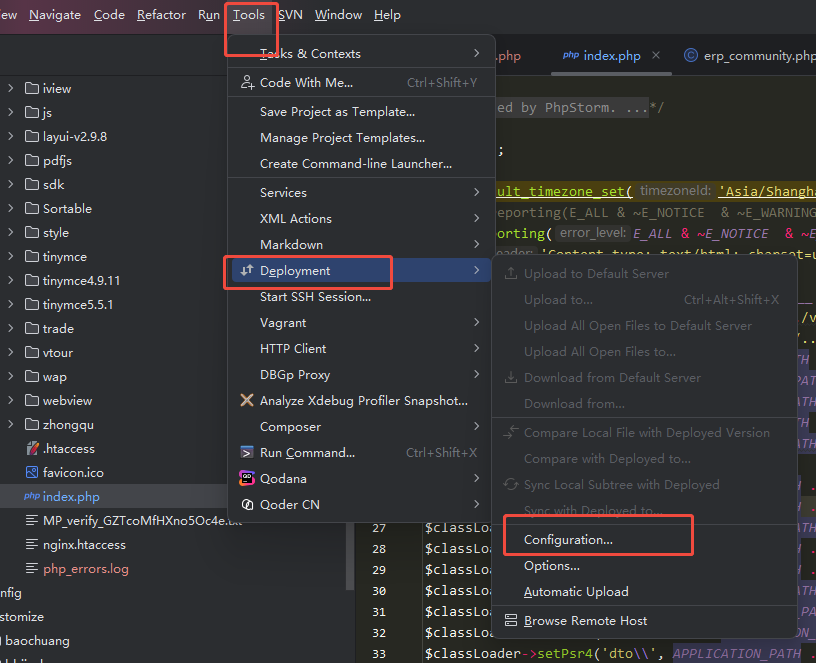Close the index.php editor tab

point(656,55)
